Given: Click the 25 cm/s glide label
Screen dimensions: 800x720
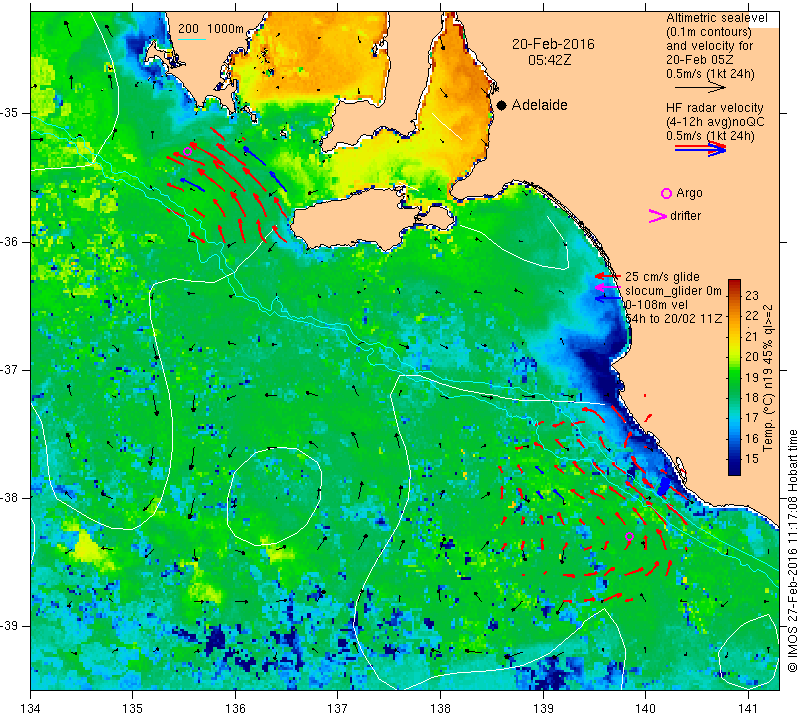Looking at the screenshot, I should pyautogui.click(x=662, y=277).
